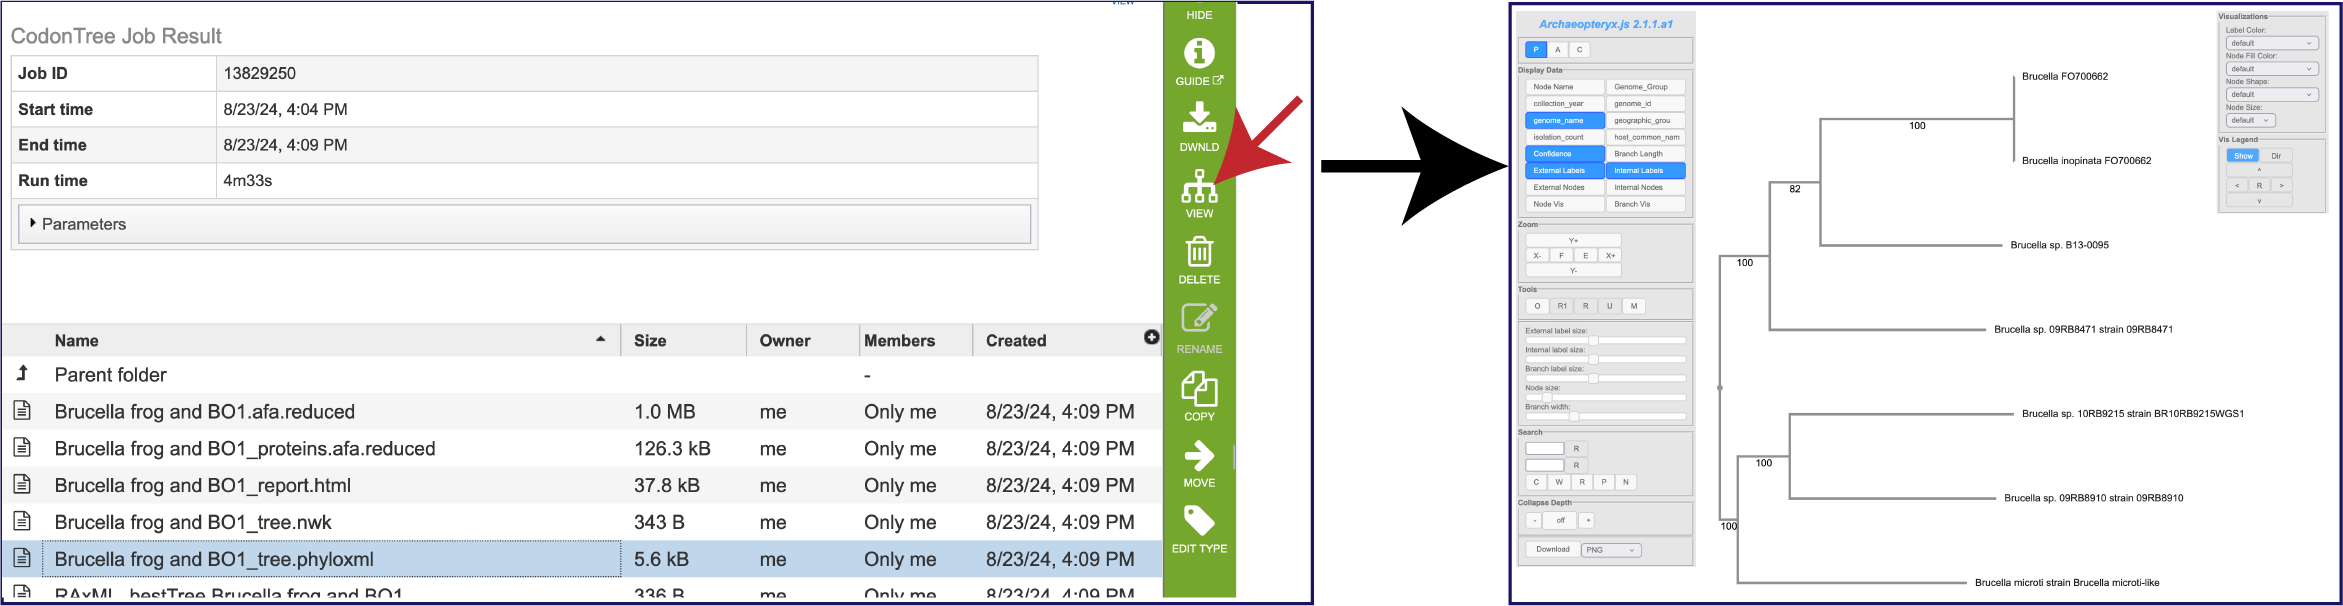Click the EDIT TYPE tag icon
The height and width of the screenshot is (606, 2343).
pos(1199,521)
